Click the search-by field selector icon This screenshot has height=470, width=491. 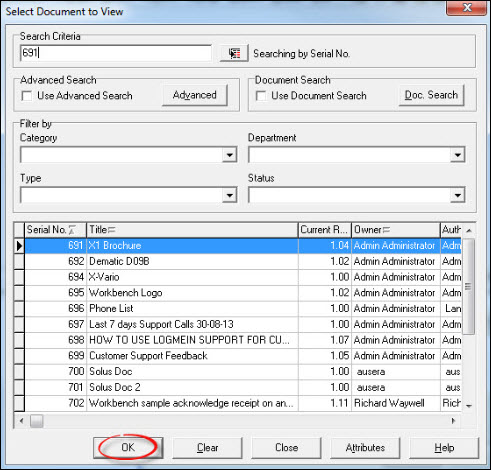(234, 53)
